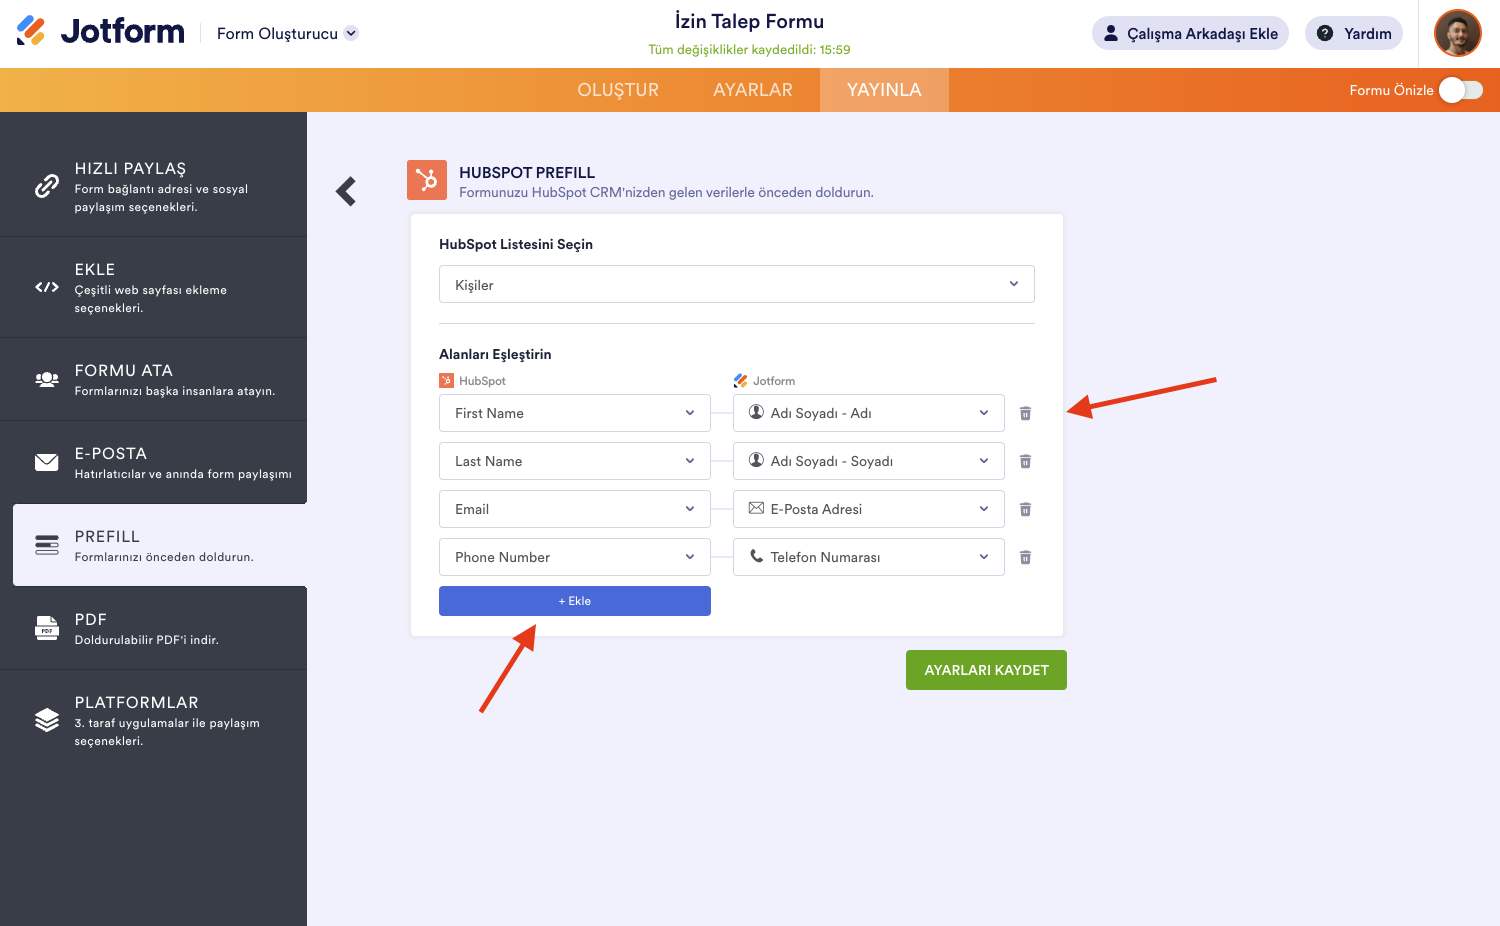
Task: Click the Jotform column header icon
Action: click(740, 381)
